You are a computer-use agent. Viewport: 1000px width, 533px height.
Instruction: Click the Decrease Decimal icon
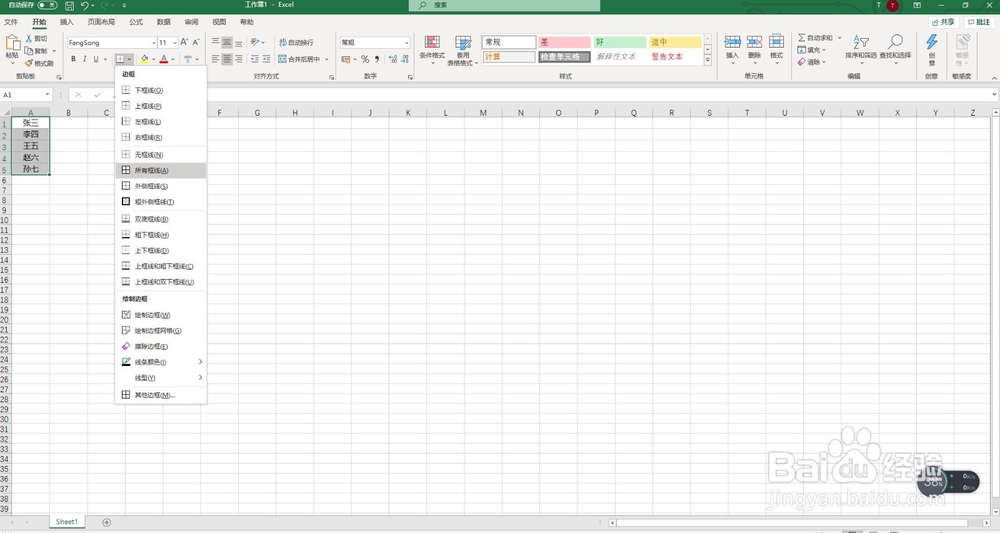[x=405, y=59]
